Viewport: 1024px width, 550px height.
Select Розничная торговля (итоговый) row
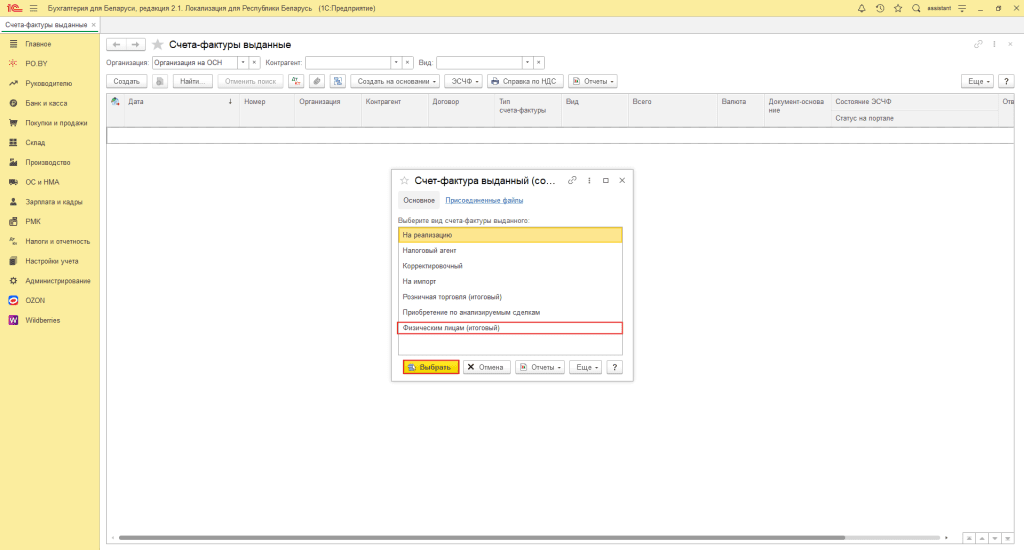point(510,297)
